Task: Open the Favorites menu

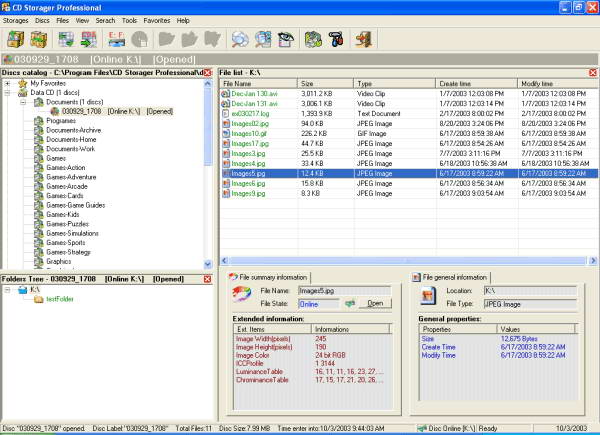Action: click(x=157, y=21)
